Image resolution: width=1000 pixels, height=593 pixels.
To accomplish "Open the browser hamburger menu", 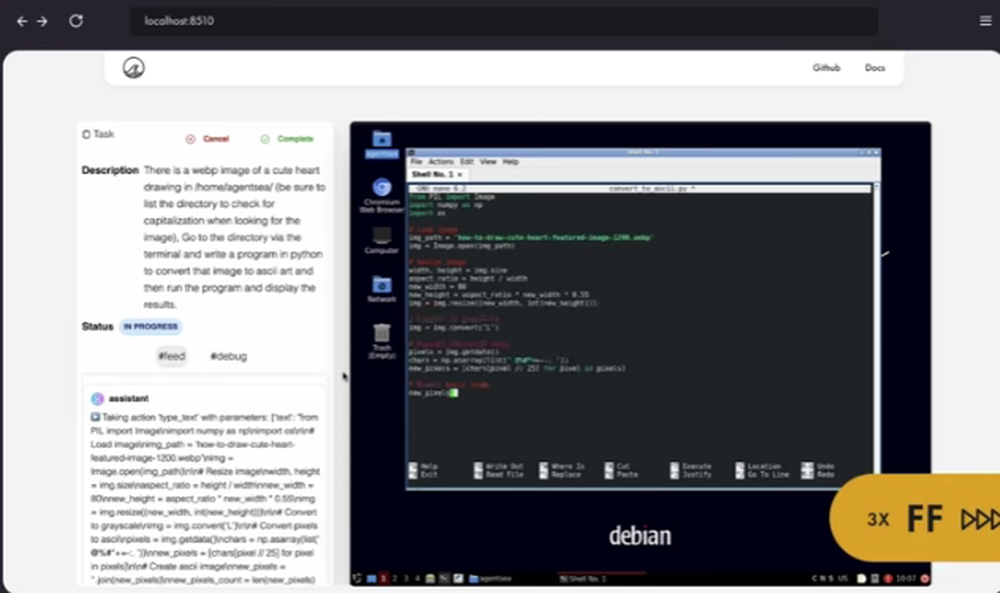I will pyautogui.click(x=984, y=20).
